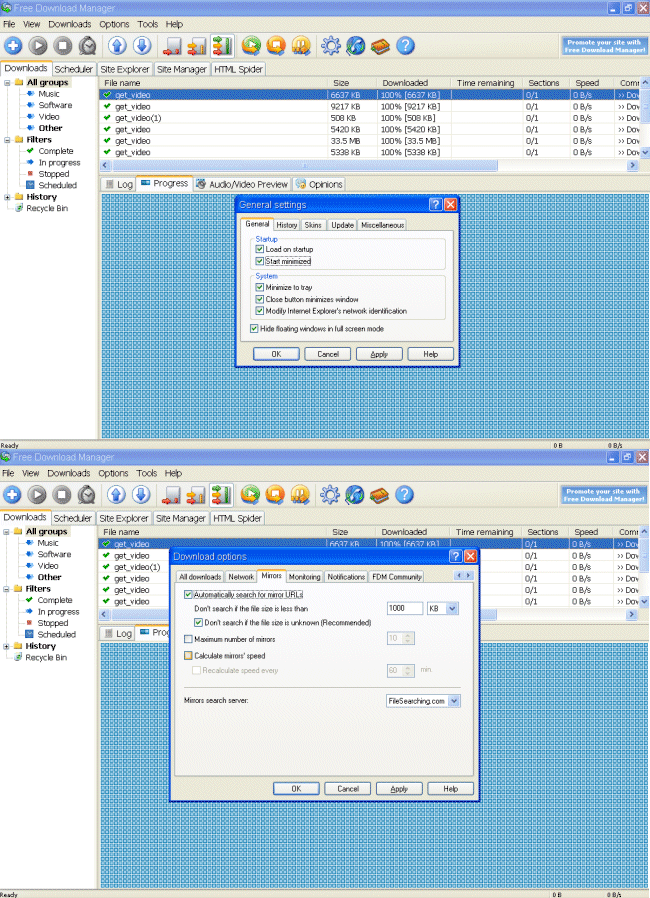
Task: Click the alarm clock schedule icon in lower window
Action: tap(86, 495)
